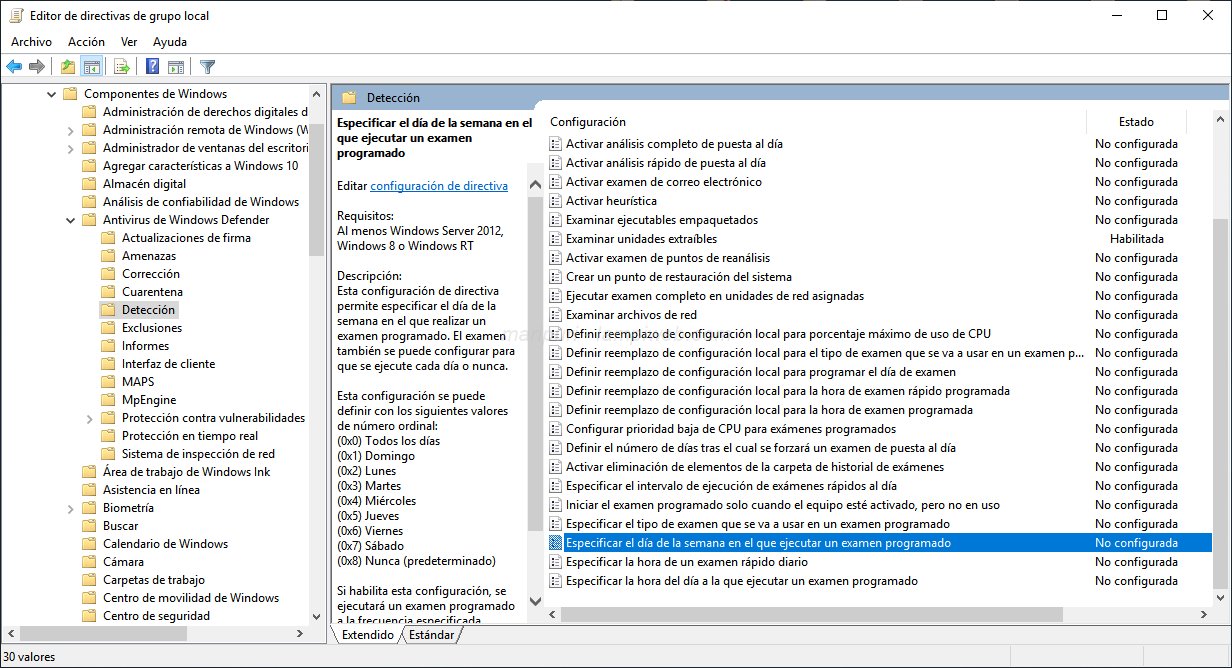Open the Acción menu
Viewport: 1232px width, 668px height.
(86, 42)
